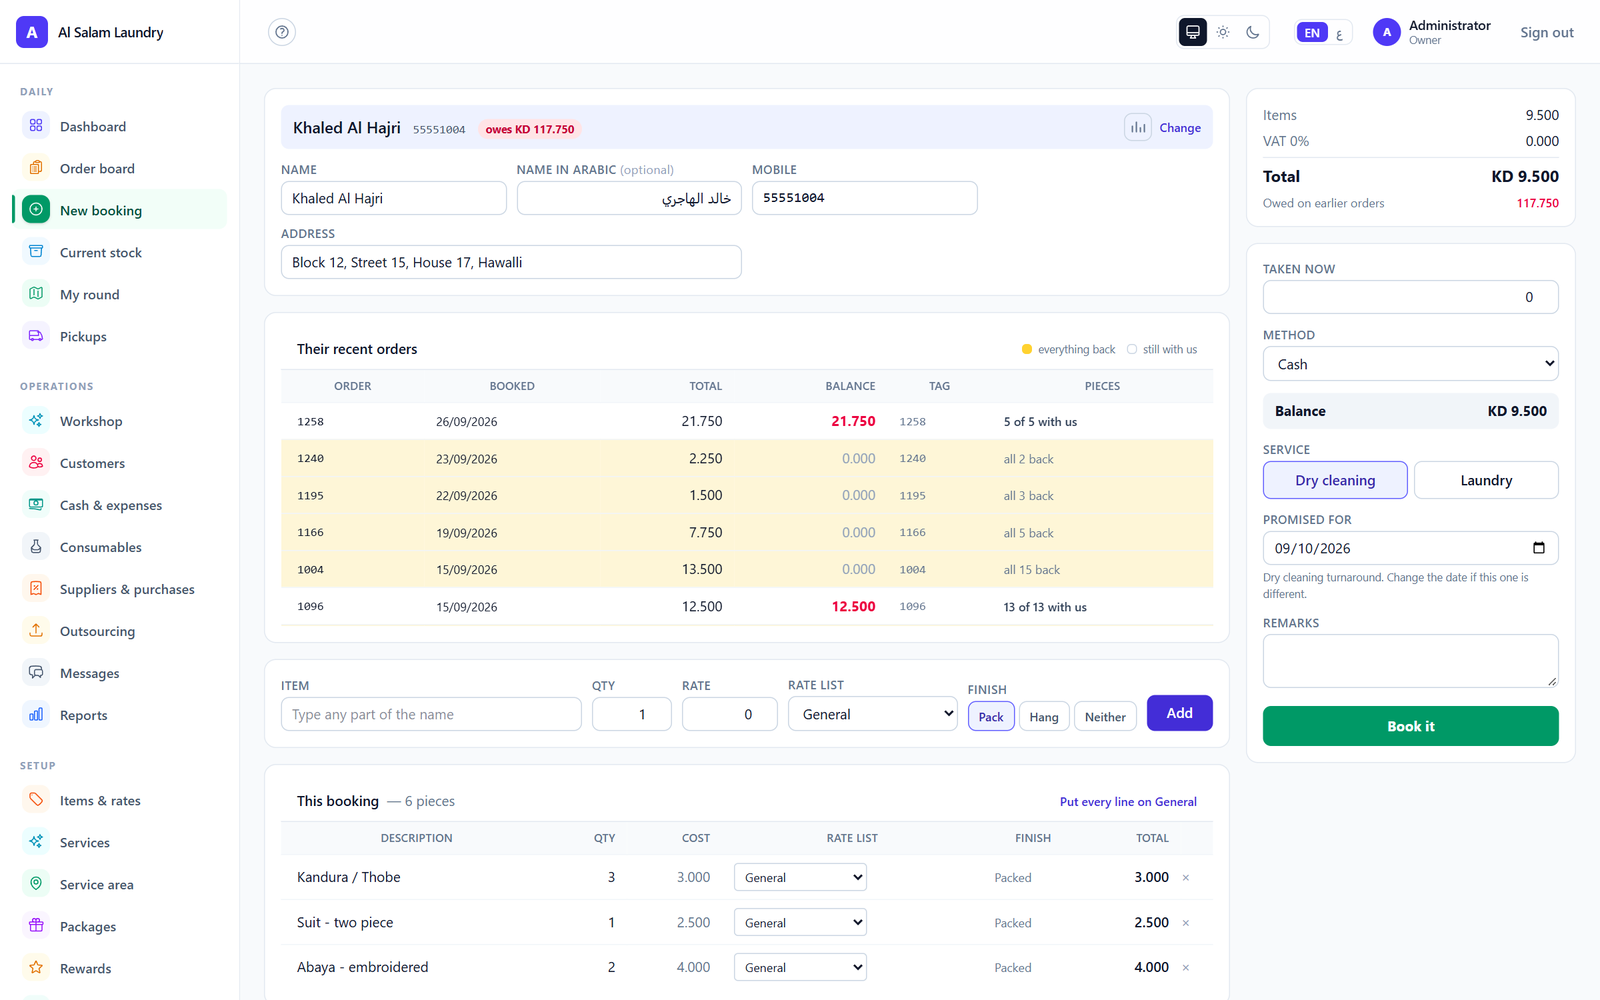Switch to system display theme icon
The height and width of the screenshot is (1000, 1600).
1193,32
